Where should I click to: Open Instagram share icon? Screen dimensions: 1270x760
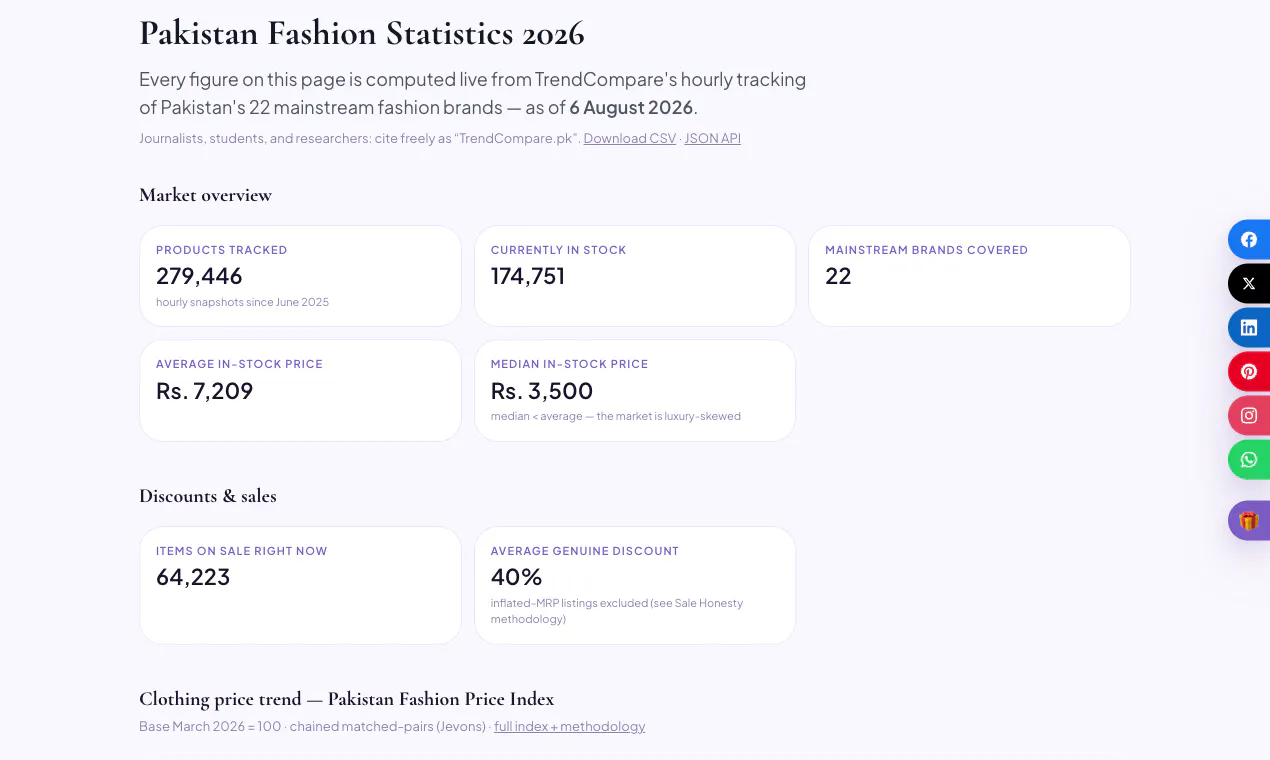[x=1249, y=416]
